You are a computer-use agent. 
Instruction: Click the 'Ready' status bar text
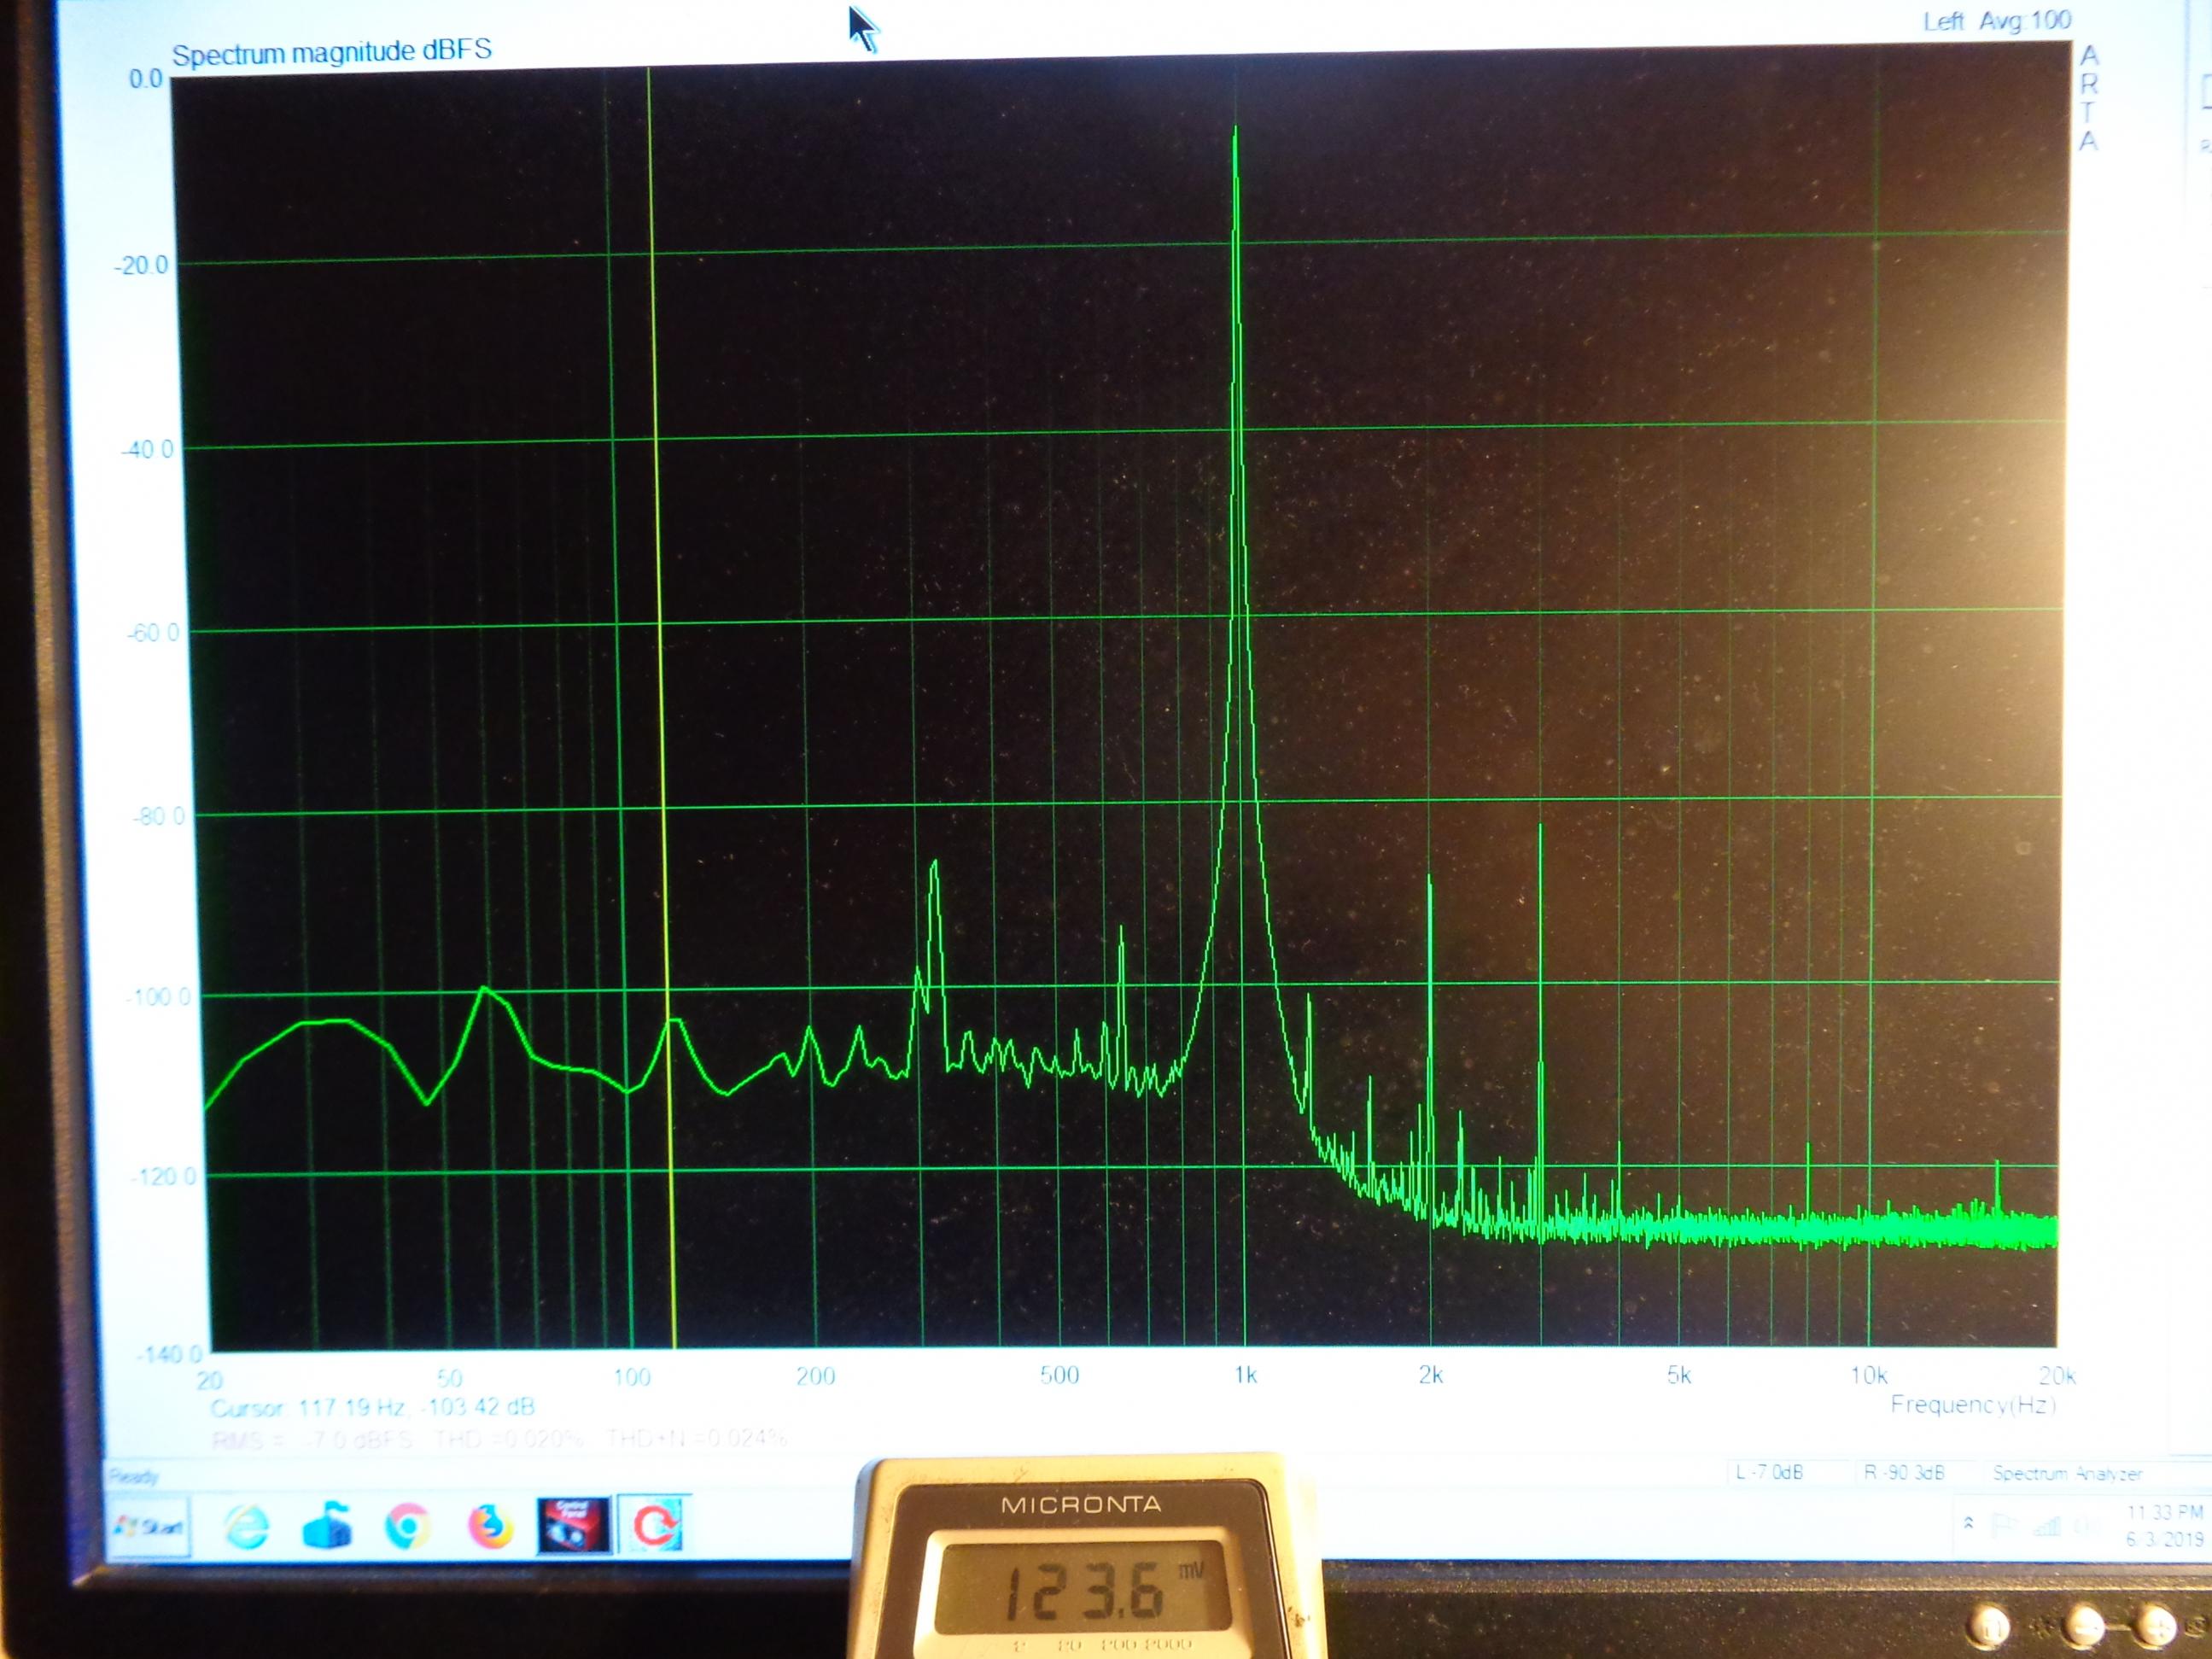[133, 1476]
